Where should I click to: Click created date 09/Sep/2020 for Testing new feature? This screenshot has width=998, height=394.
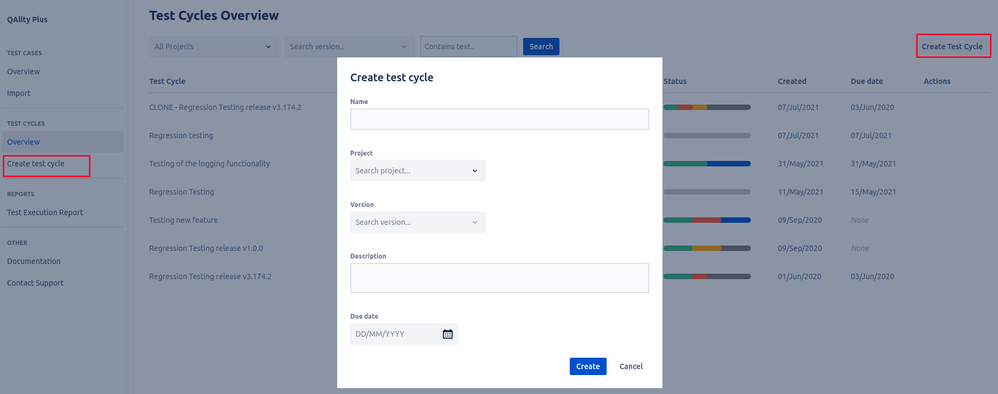(800, 220)
